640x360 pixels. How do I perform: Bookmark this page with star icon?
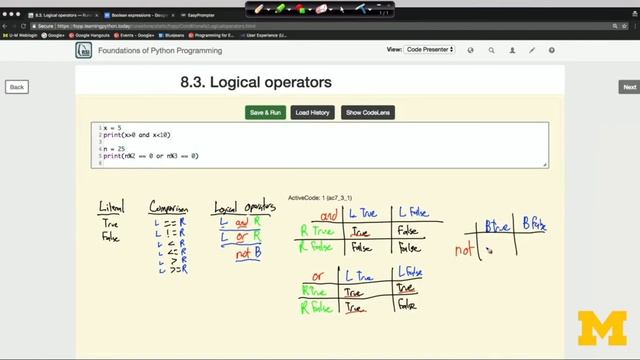pyautogui.click(x=624, y=26)
